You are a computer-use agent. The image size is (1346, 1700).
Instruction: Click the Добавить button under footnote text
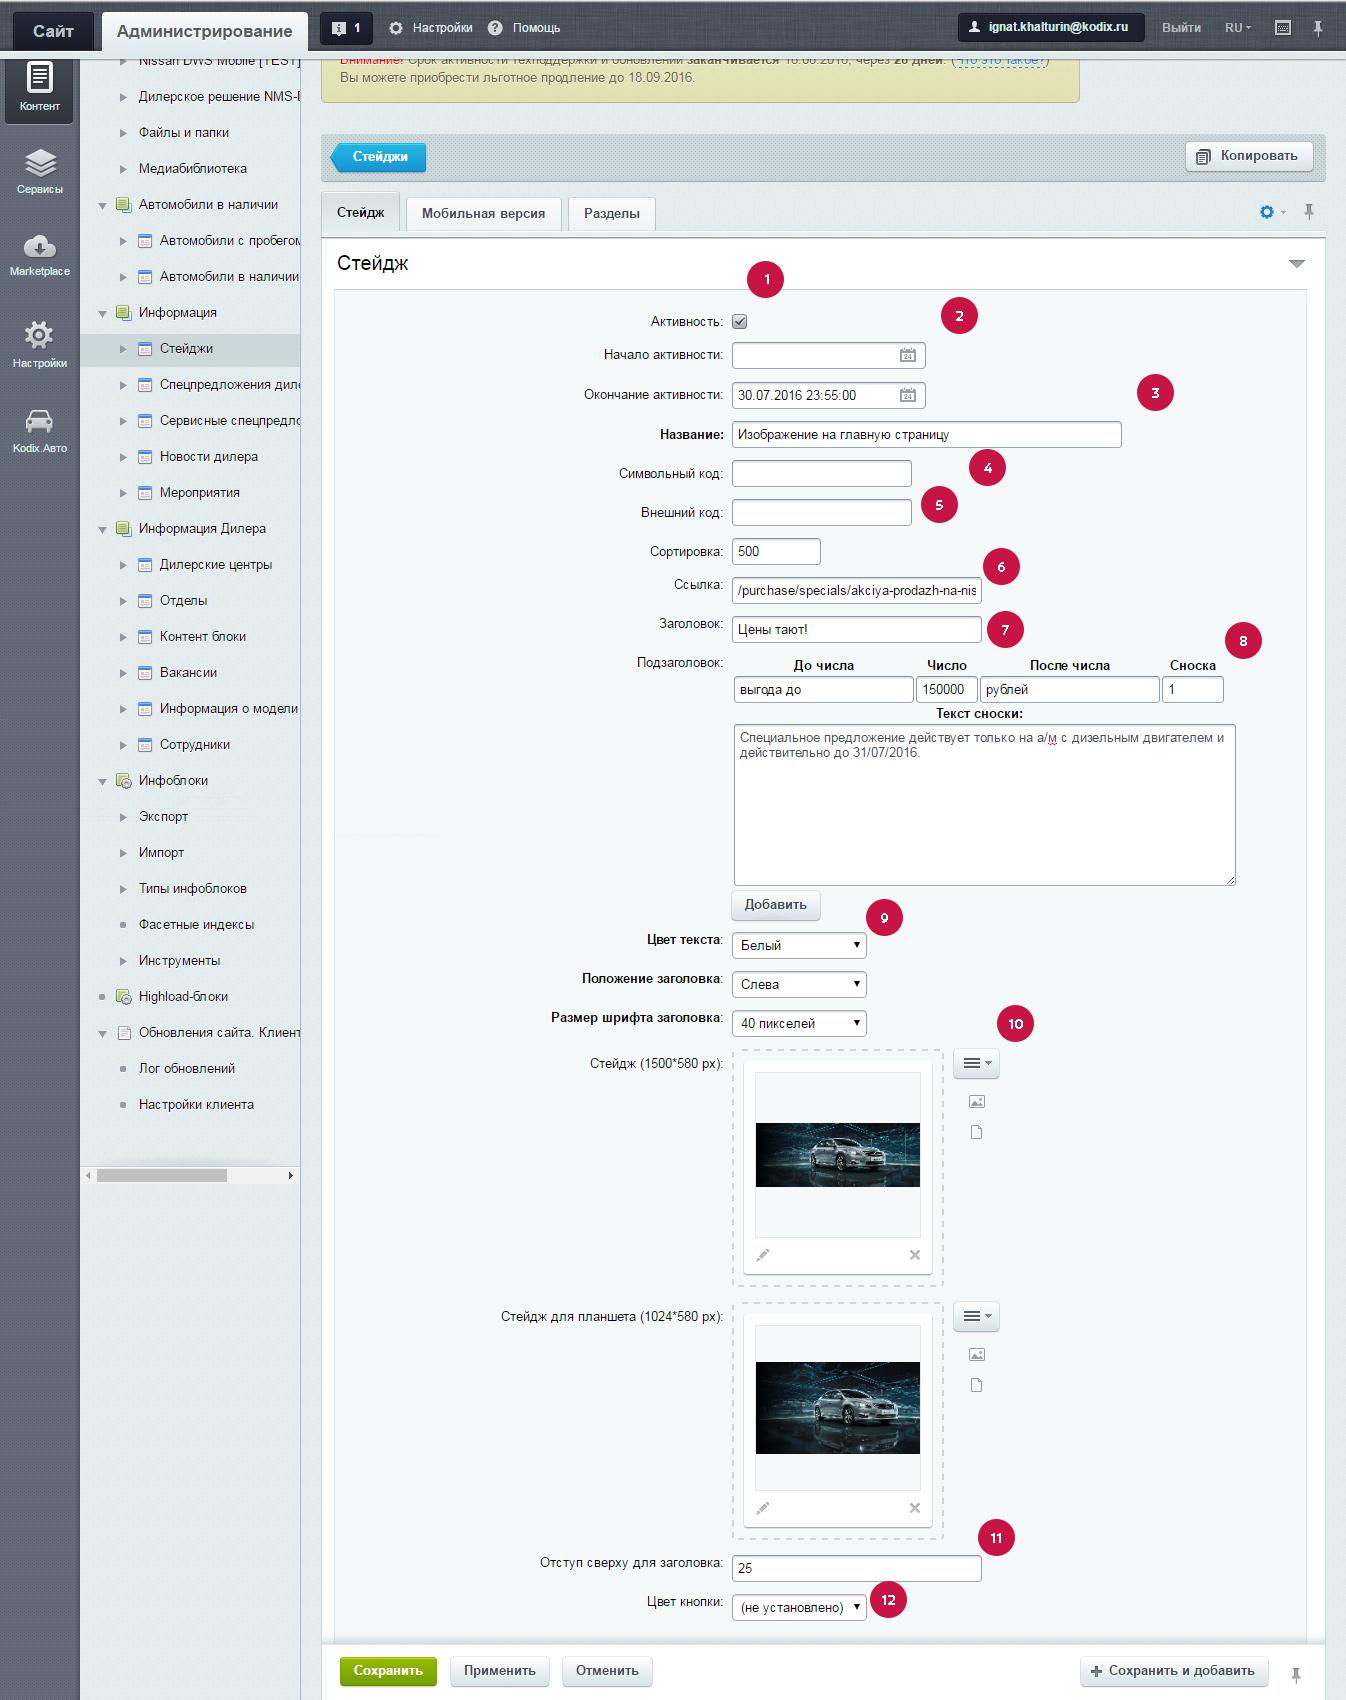[776, 905]
